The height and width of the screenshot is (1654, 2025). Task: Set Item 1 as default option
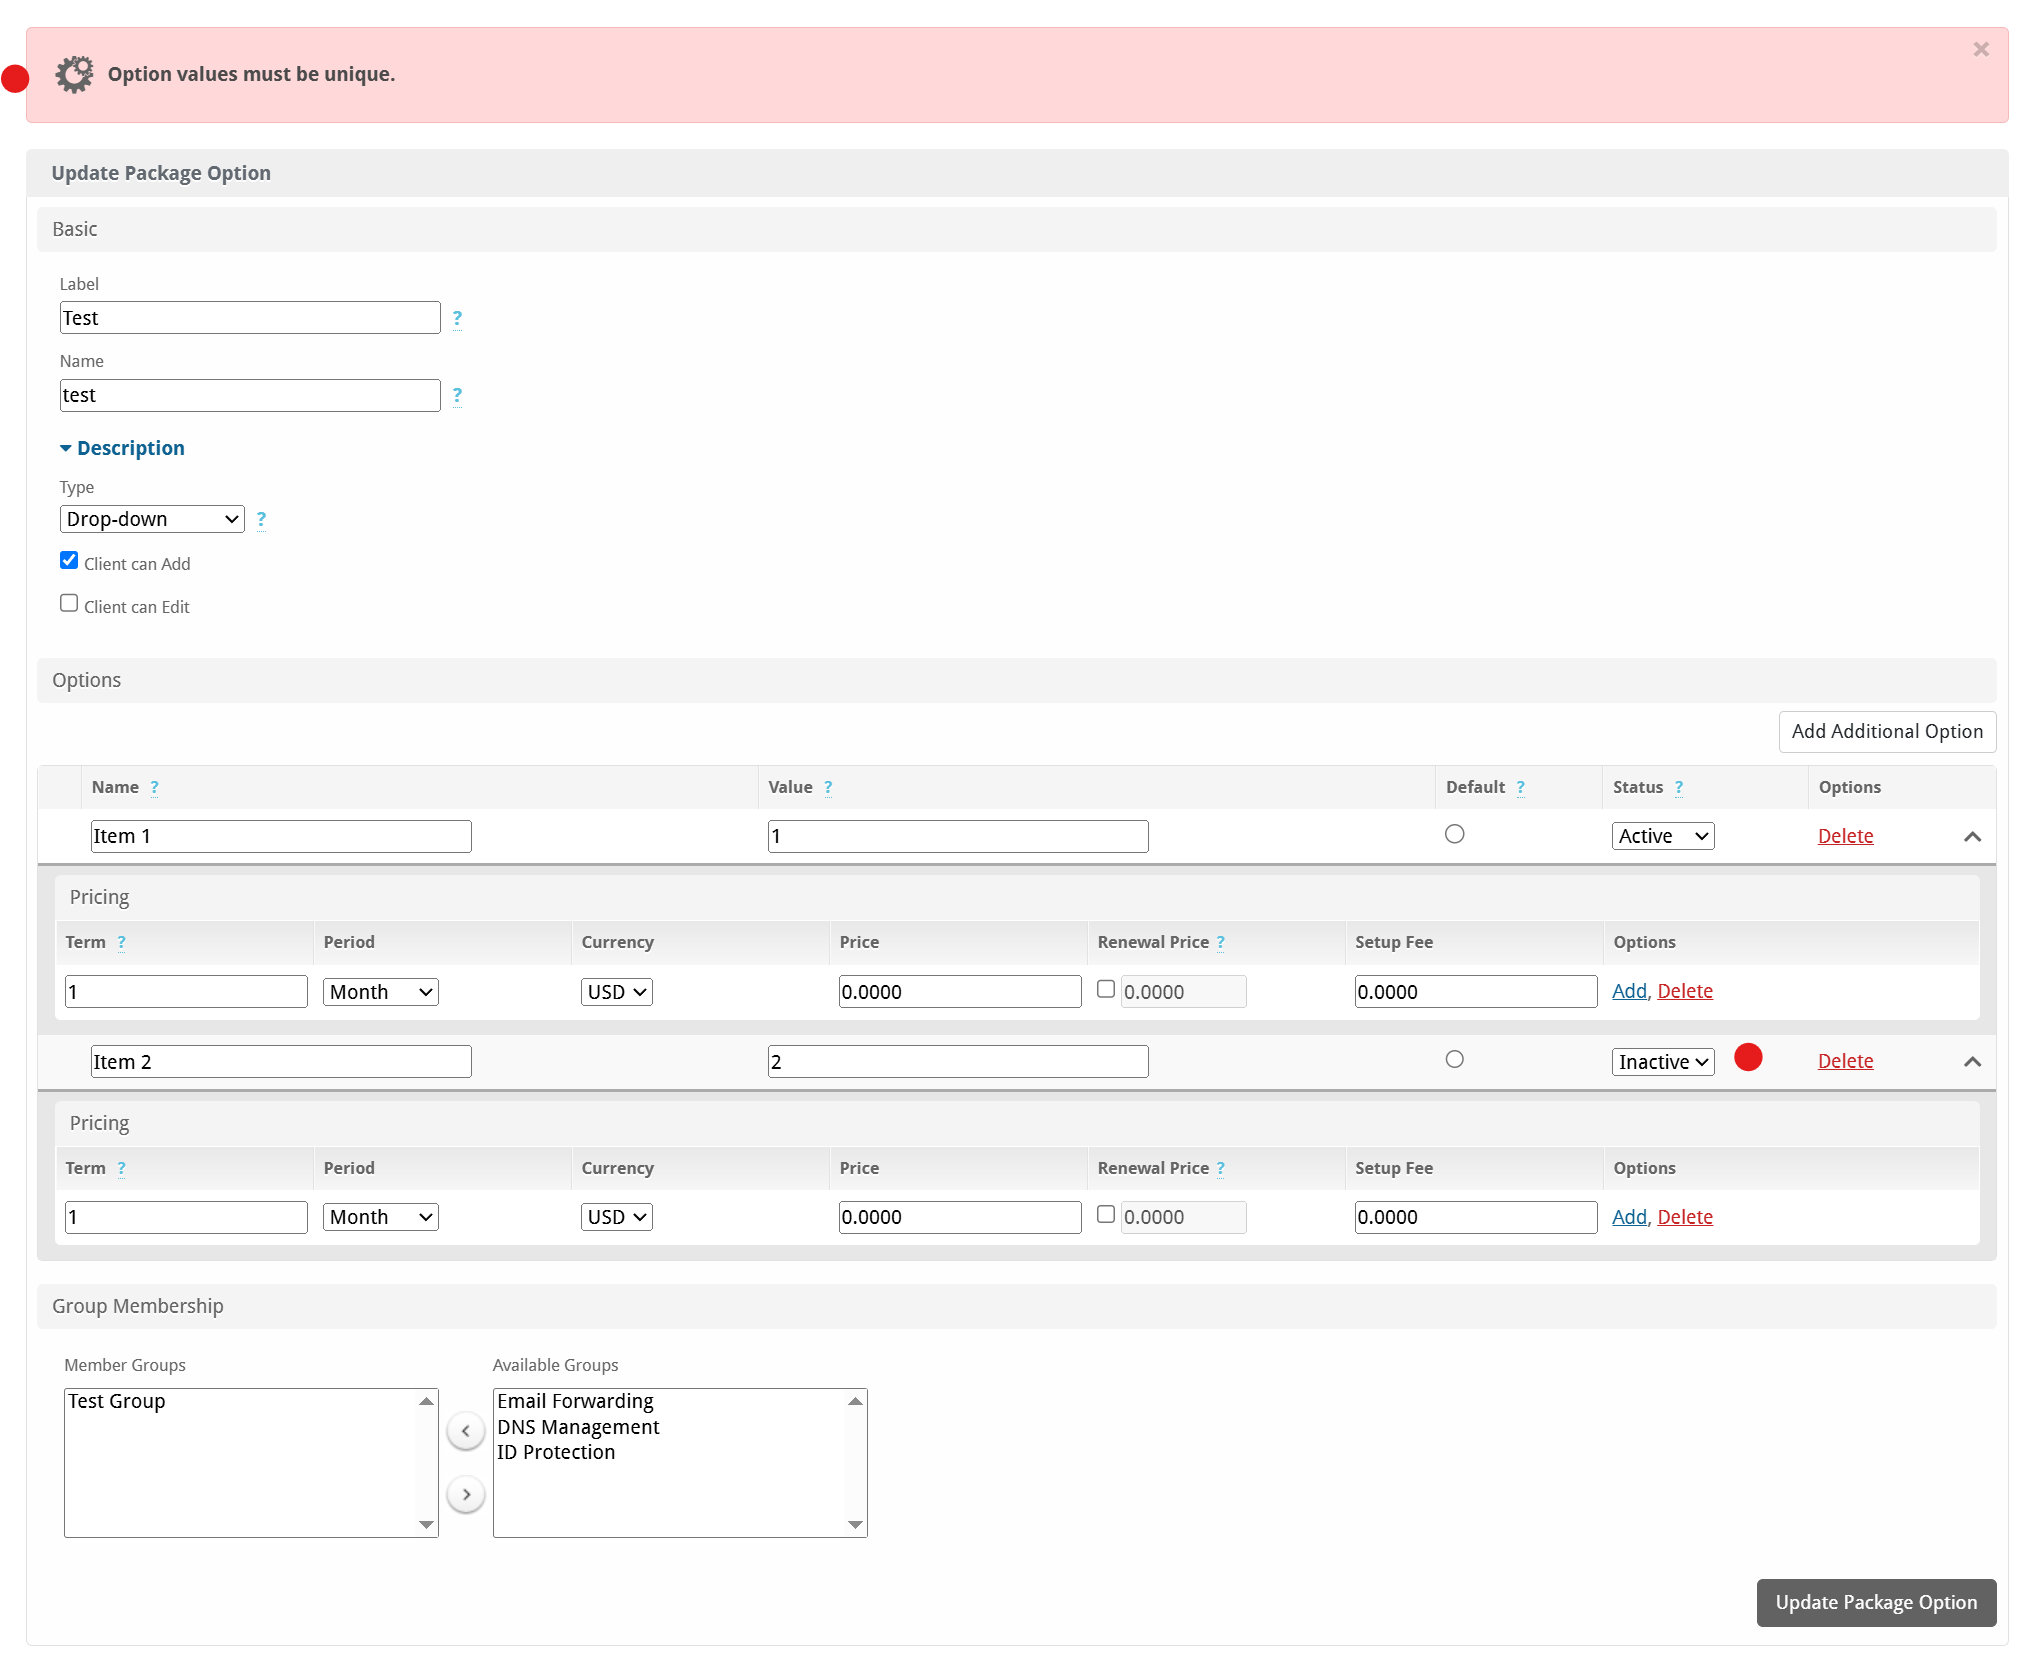1455,834
